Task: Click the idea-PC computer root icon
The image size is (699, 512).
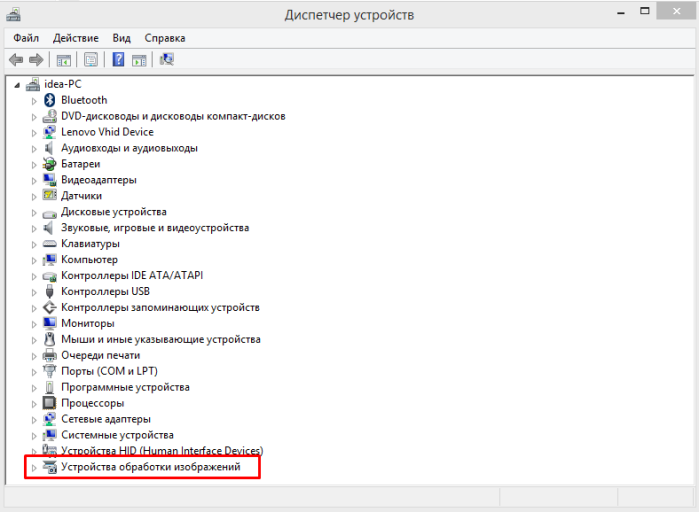Action: coord(33,84)
